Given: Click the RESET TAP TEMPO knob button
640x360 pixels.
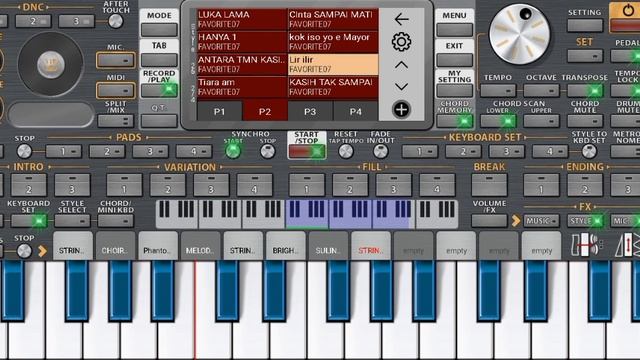Looking at the screenshot, I should 346,151.
